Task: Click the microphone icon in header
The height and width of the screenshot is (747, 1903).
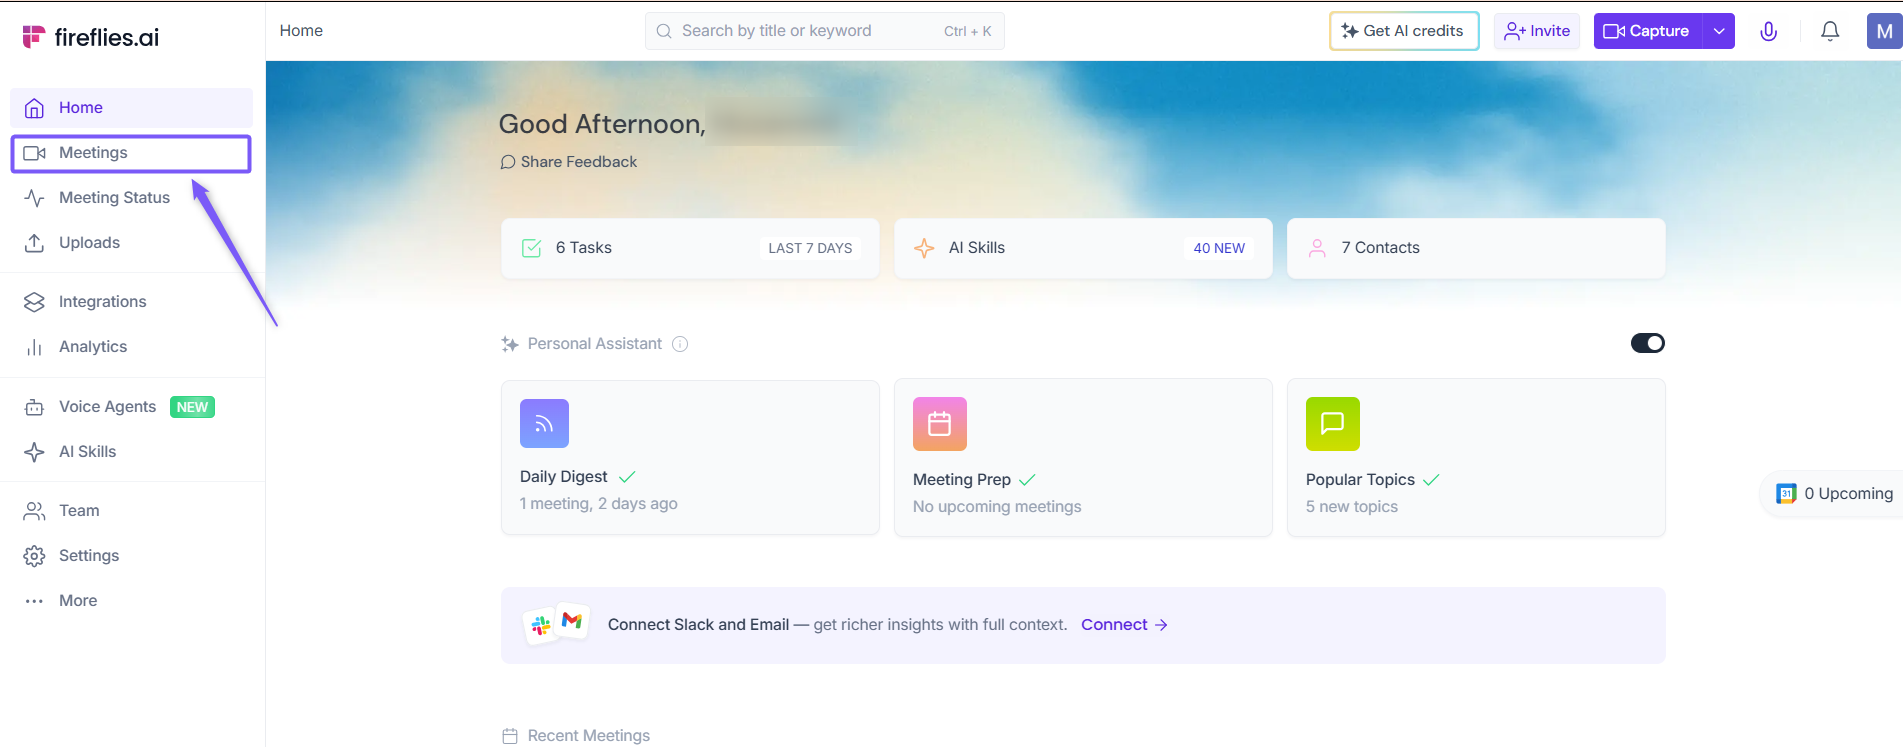Action: coord(1768,31)
